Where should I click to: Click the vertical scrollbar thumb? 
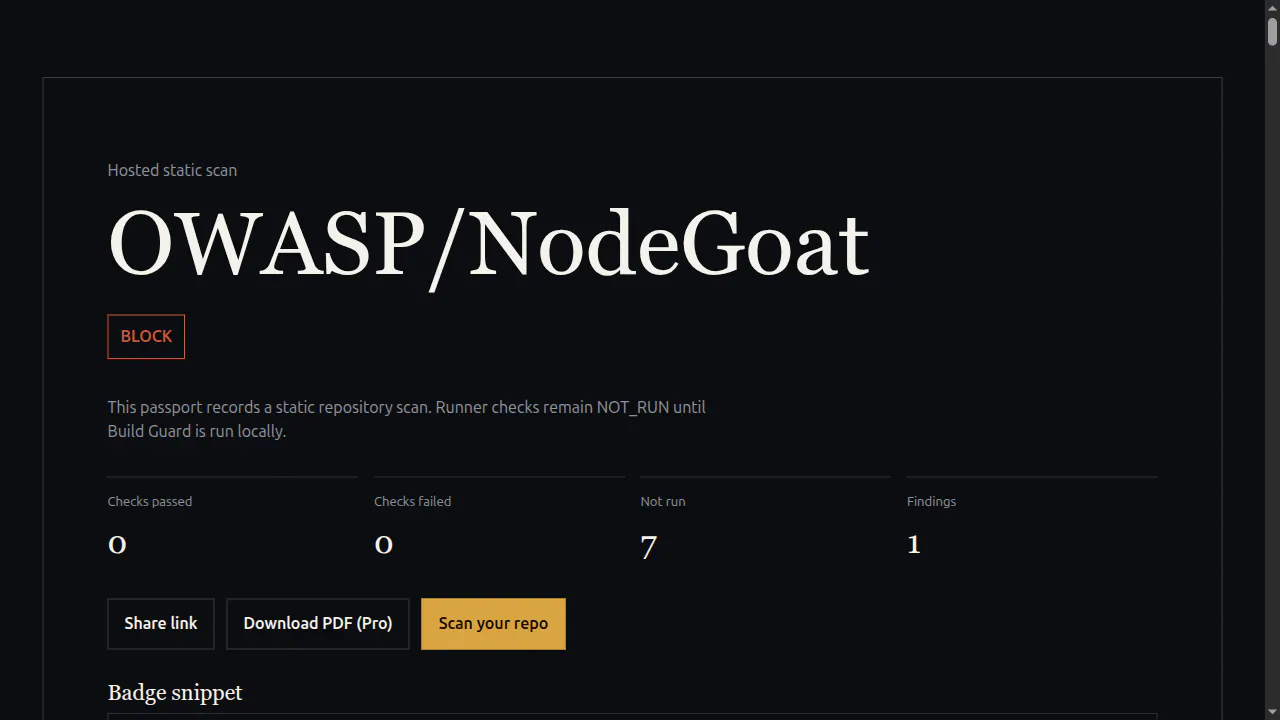click(x=1272, y=31)
